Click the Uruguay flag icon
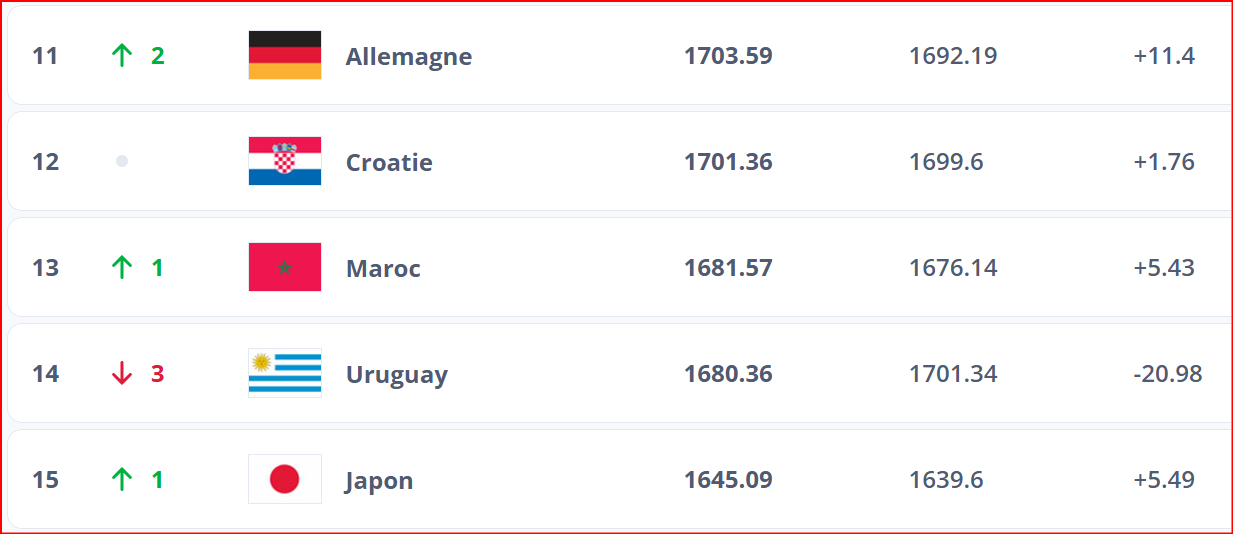 [x=285, y=373]
